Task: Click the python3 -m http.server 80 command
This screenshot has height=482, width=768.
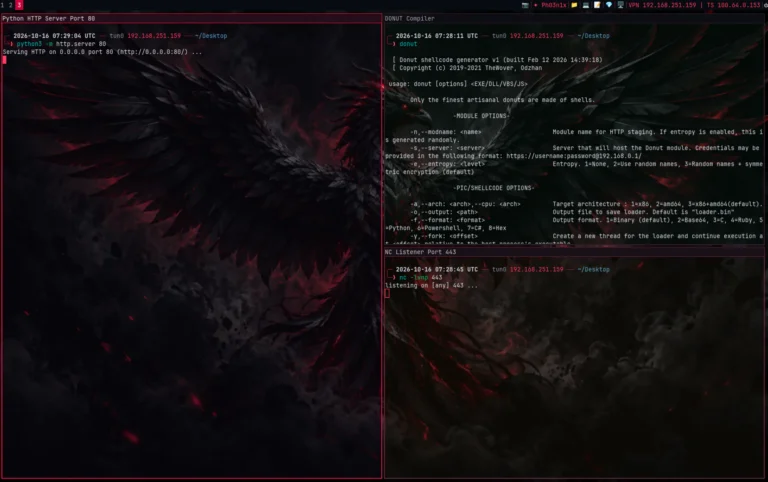Action: [61, 44]
